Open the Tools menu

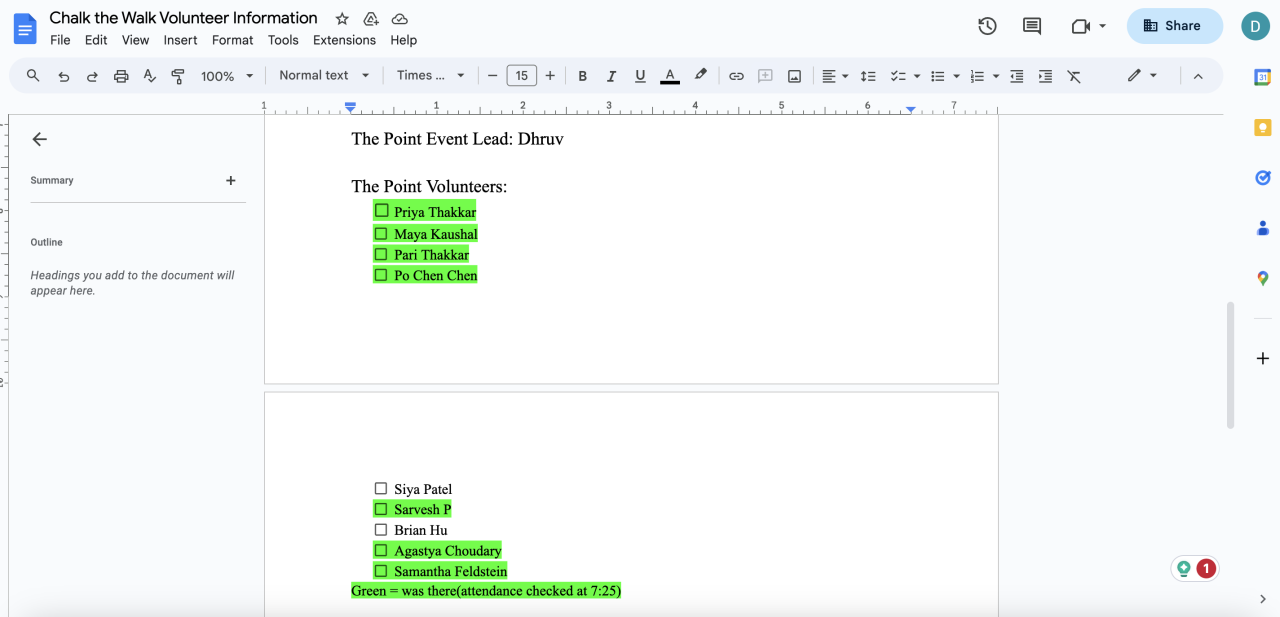click(283, 40)
